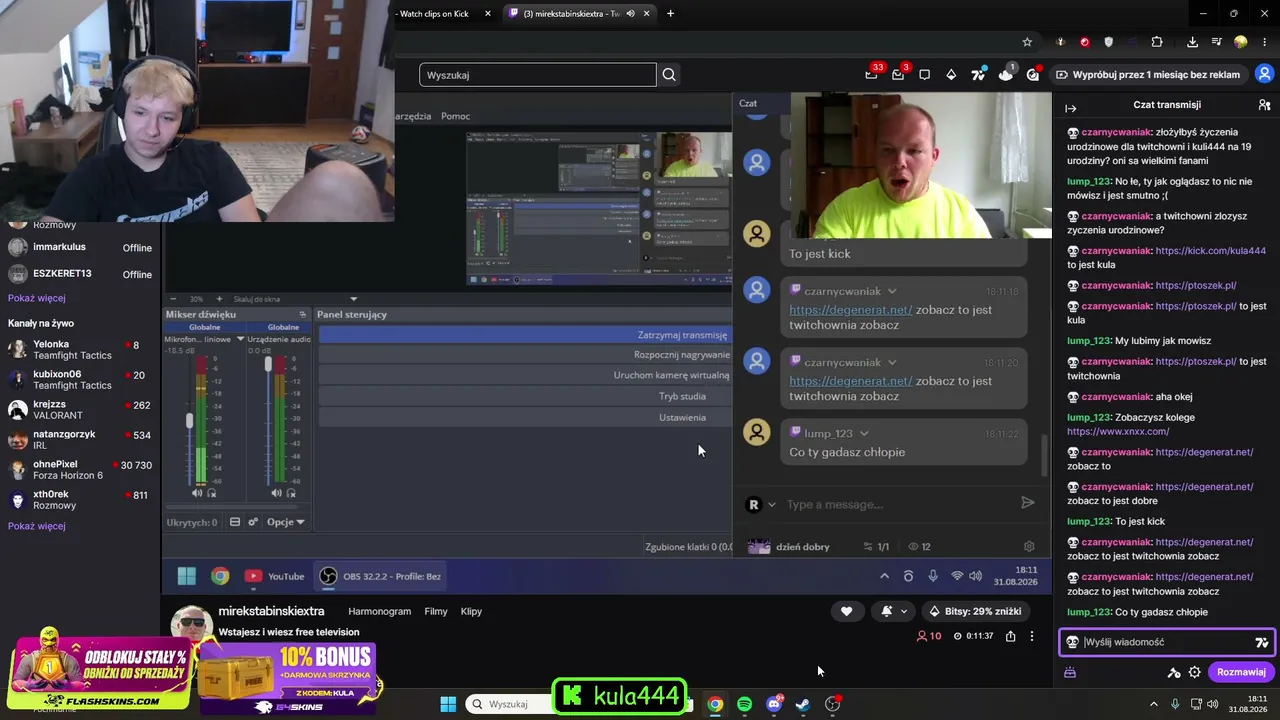Click the Twitch search magnifier button
The width and height of the screenshot is (1280, 720).
669,75
